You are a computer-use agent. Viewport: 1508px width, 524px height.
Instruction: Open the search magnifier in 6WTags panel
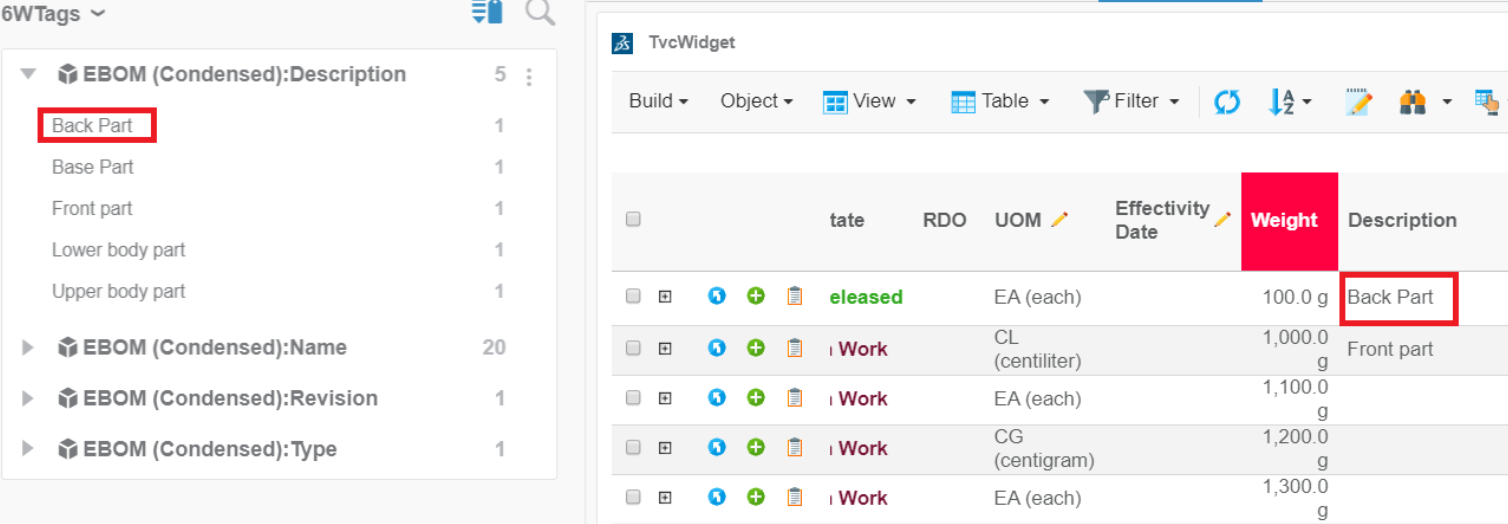point(540,13)
